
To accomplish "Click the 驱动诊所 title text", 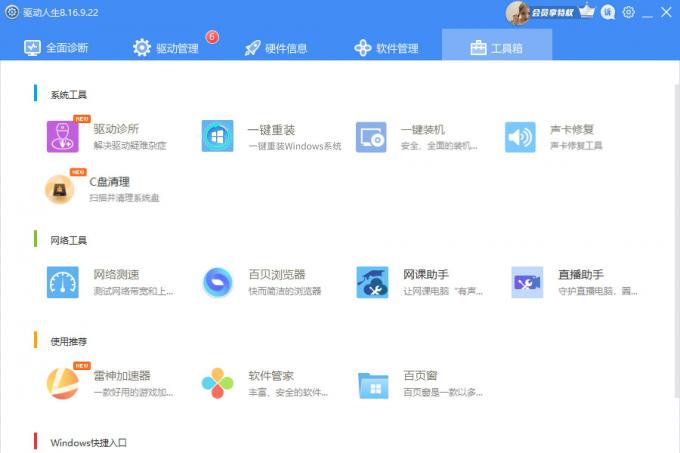I will pyautogui.click(x=116, y=129).
